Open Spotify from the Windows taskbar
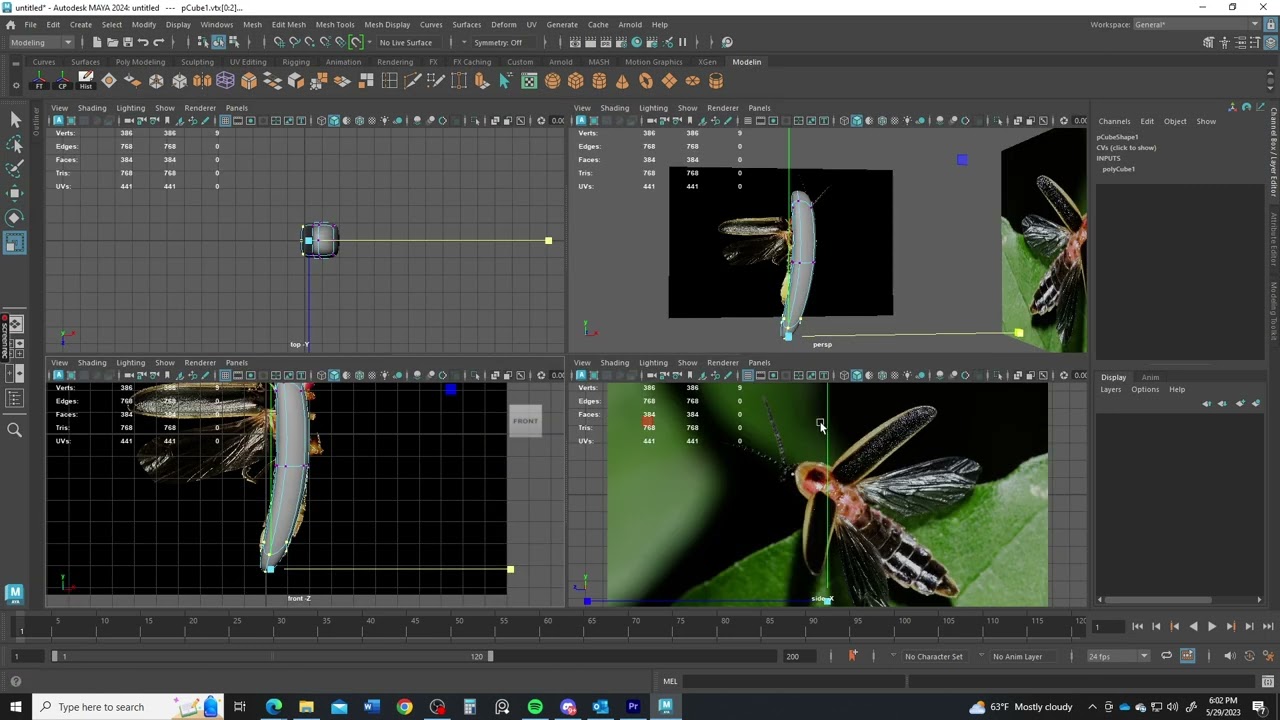Viewport: 1280px width, 720px height. pos(535,707)
